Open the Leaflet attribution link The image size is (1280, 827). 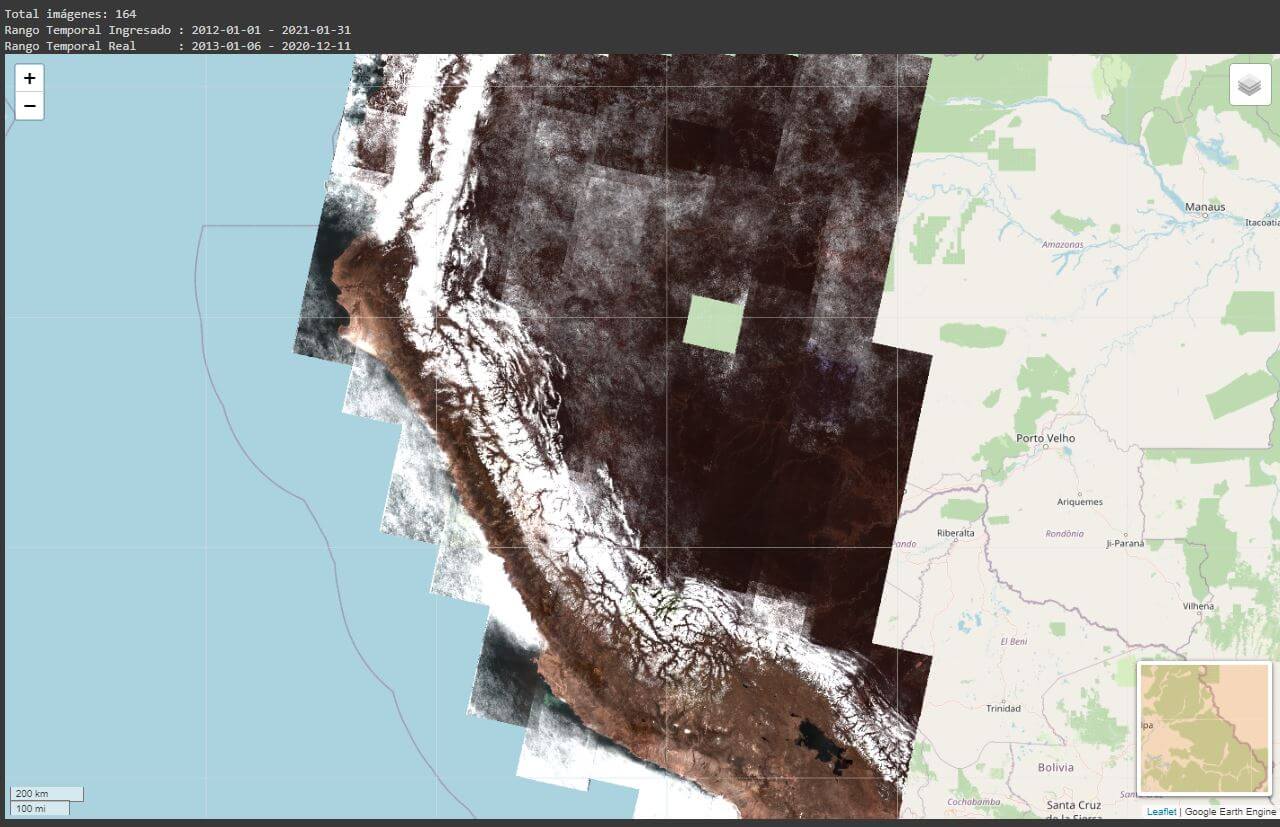pyautogui.click(x=1161, y=812)
